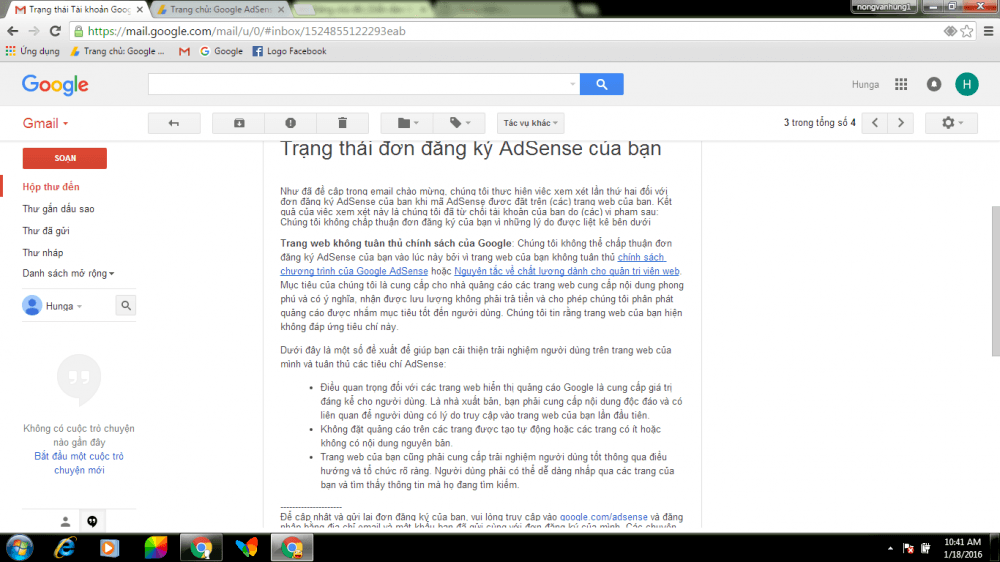
Task: Open Ứng dụng apps bookmark
Action: [x=33, y=51]
